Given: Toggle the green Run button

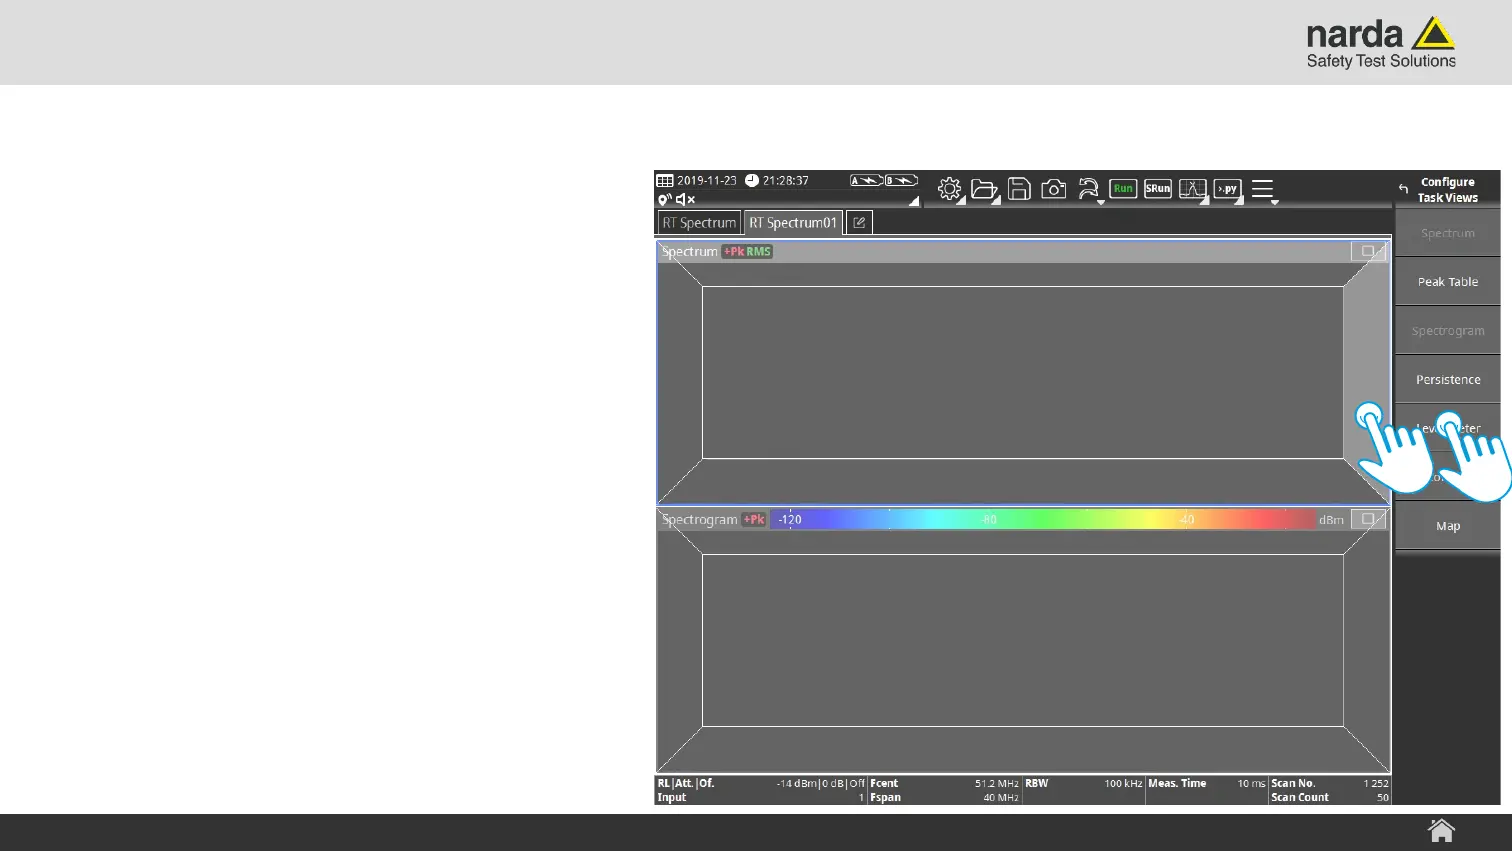Looking at the screenshot, I should 1123,189.
